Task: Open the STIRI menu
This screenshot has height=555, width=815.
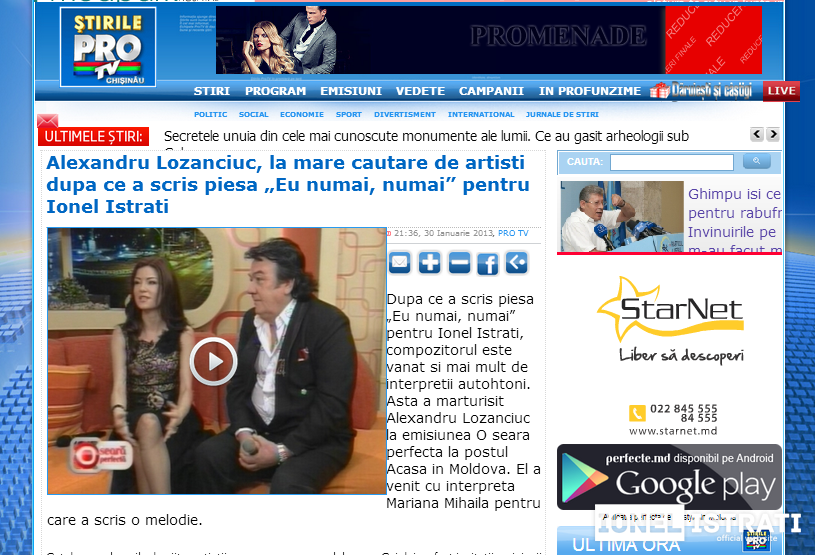Action: click(x=212, y=91)
